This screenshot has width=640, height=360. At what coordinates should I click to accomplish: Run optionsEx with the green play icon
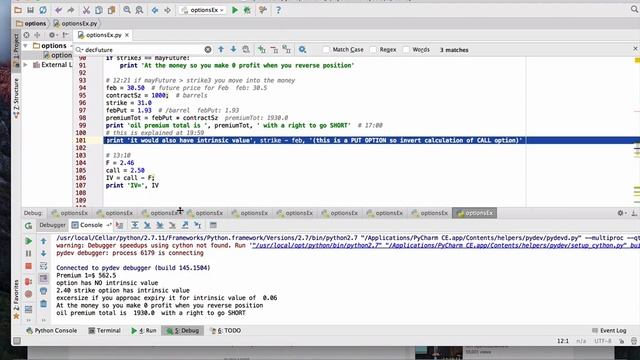click(x=235, y=10)
